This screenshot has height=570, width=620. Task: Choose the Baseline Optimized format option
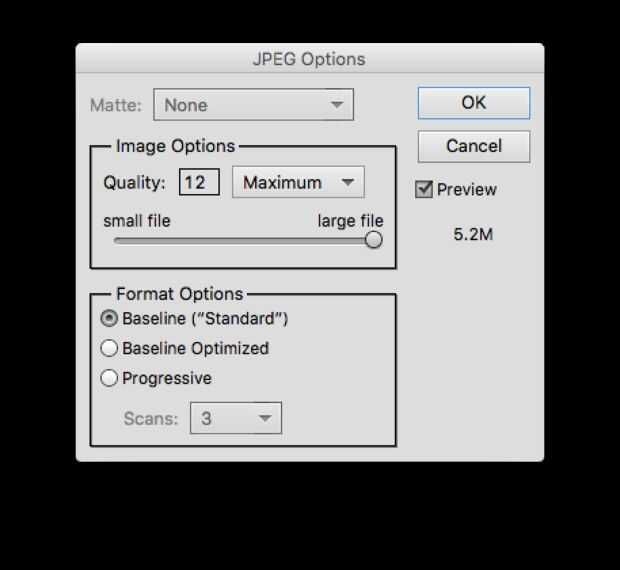[110, 349]
